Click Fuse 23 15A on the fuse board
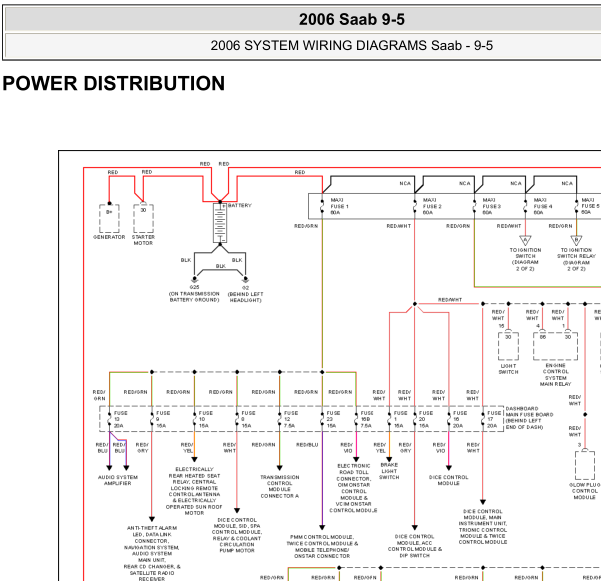The image size is (601, 581). tap(322, 419)
